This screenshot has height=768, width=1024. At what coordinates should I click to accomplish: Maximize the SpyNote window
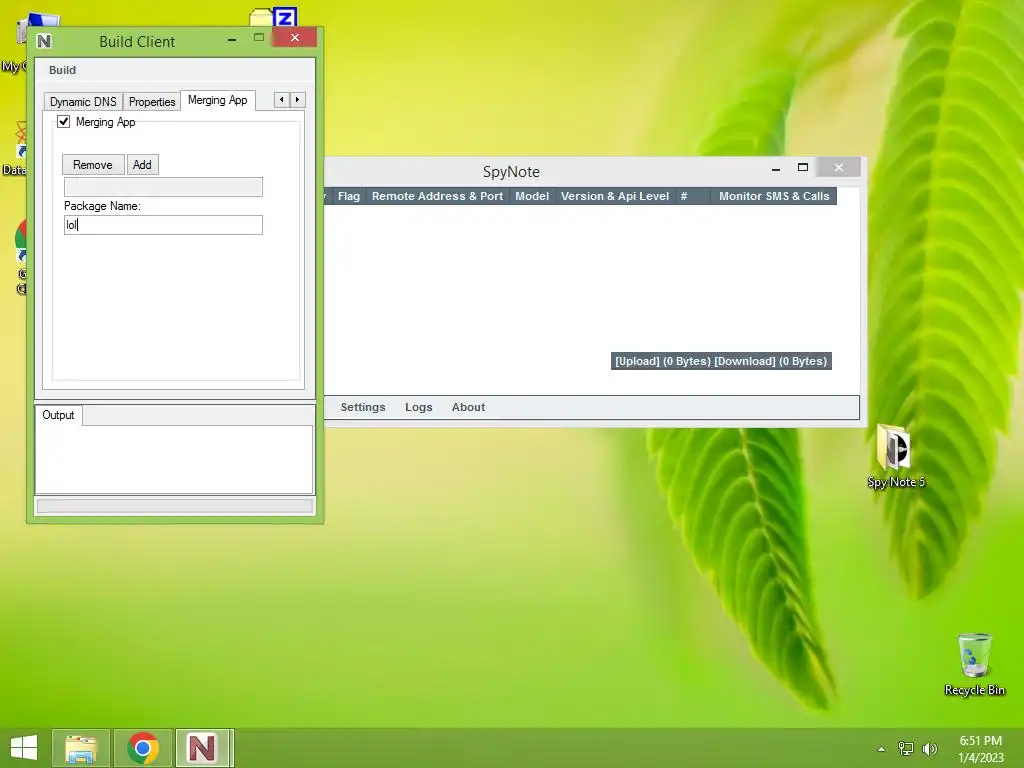point(803,168)
